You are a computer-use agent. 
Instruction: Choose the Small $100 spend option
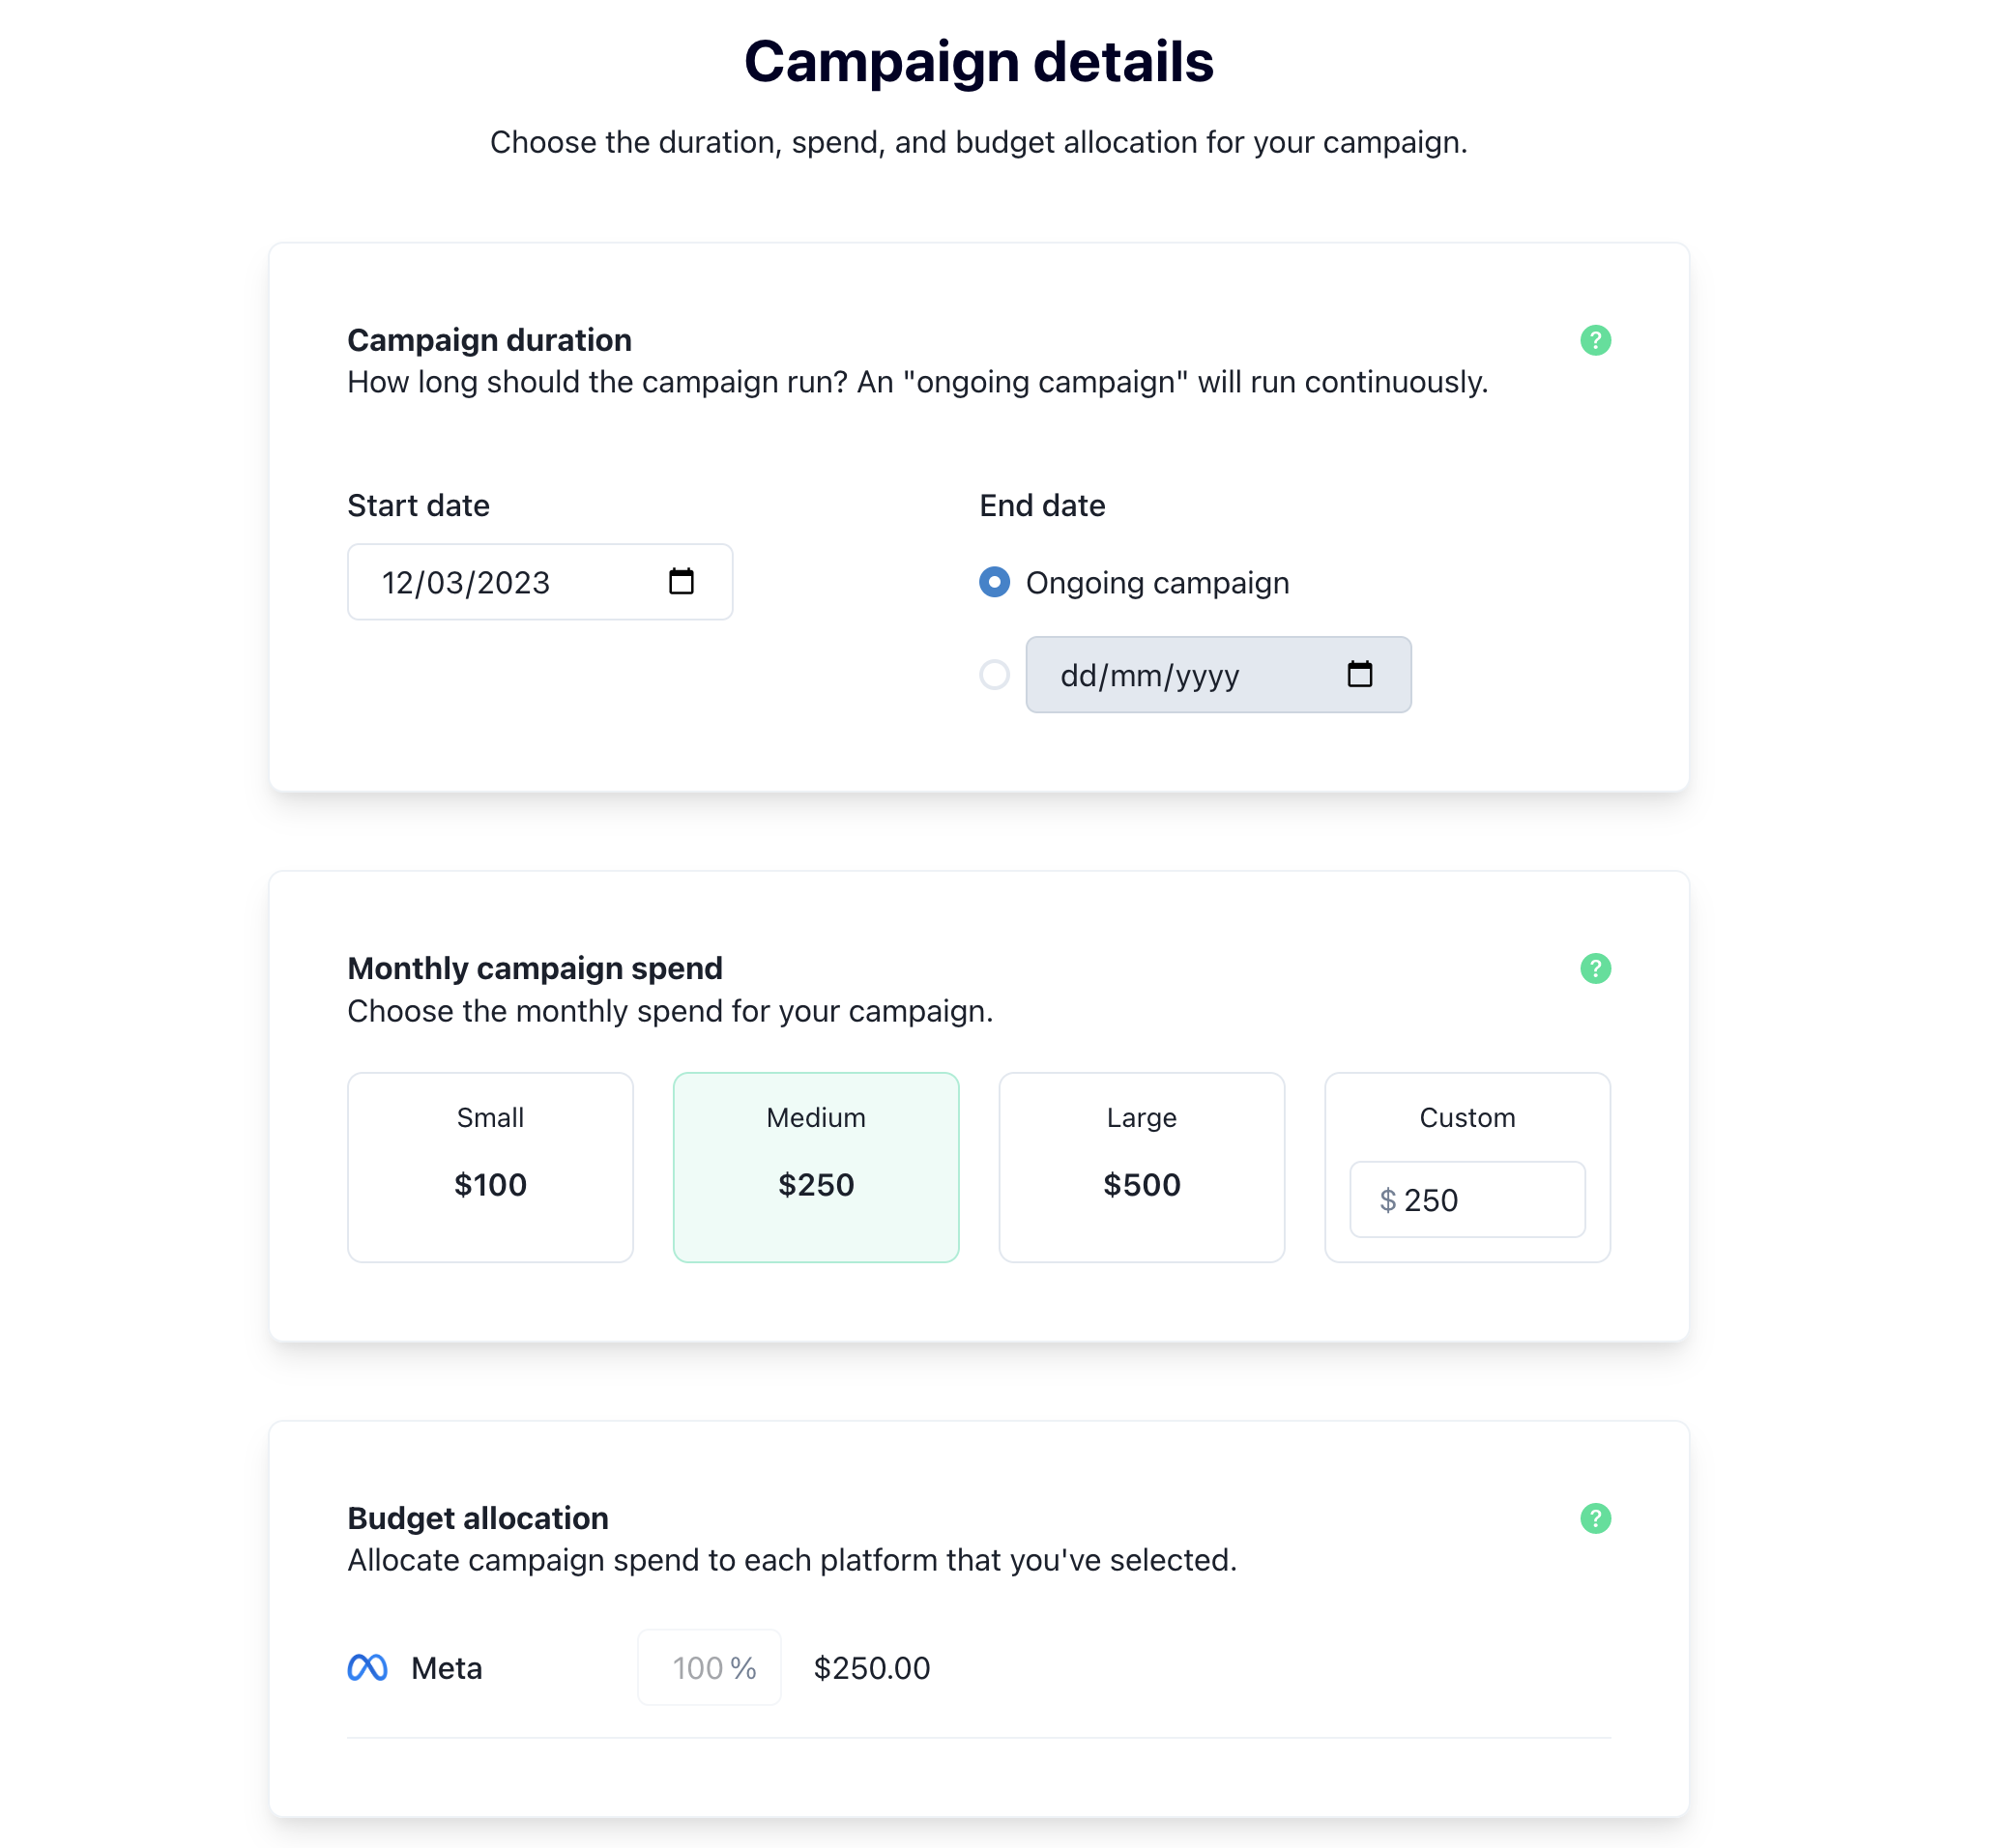pyautogui.click(x=490, y=1167)
